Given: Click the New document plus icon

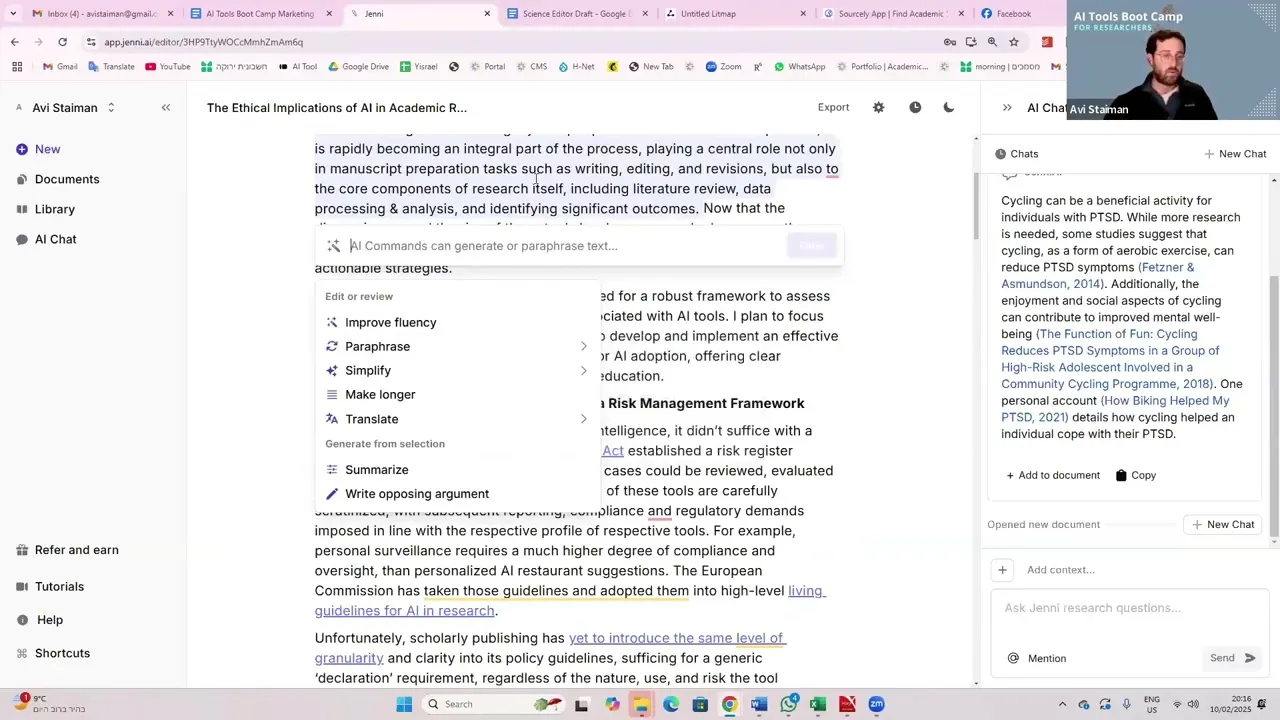Looking at the screenshot, I should tap(22, 149).
